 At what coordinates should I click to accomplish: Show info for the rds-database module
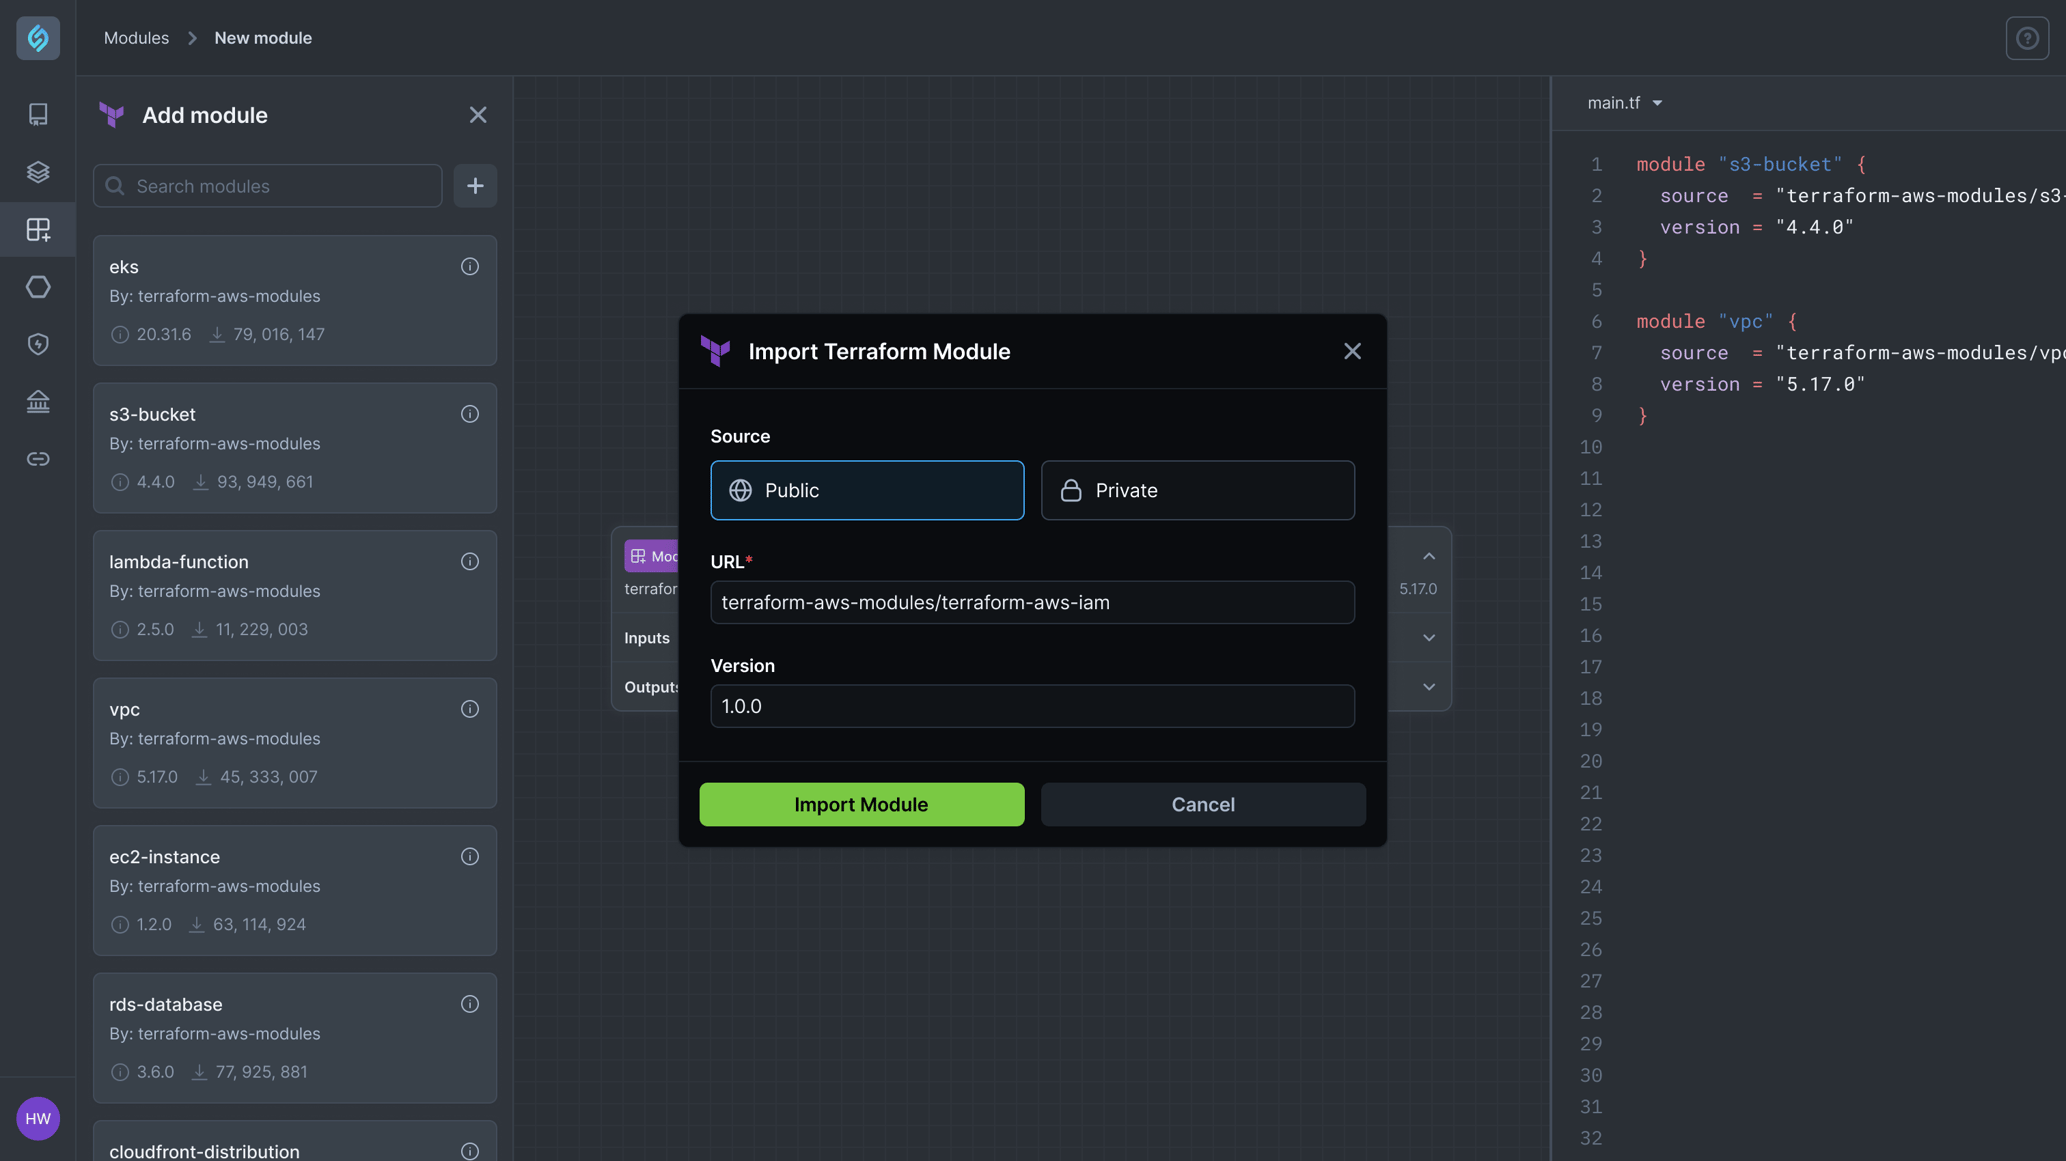(x=470, y=1004)
